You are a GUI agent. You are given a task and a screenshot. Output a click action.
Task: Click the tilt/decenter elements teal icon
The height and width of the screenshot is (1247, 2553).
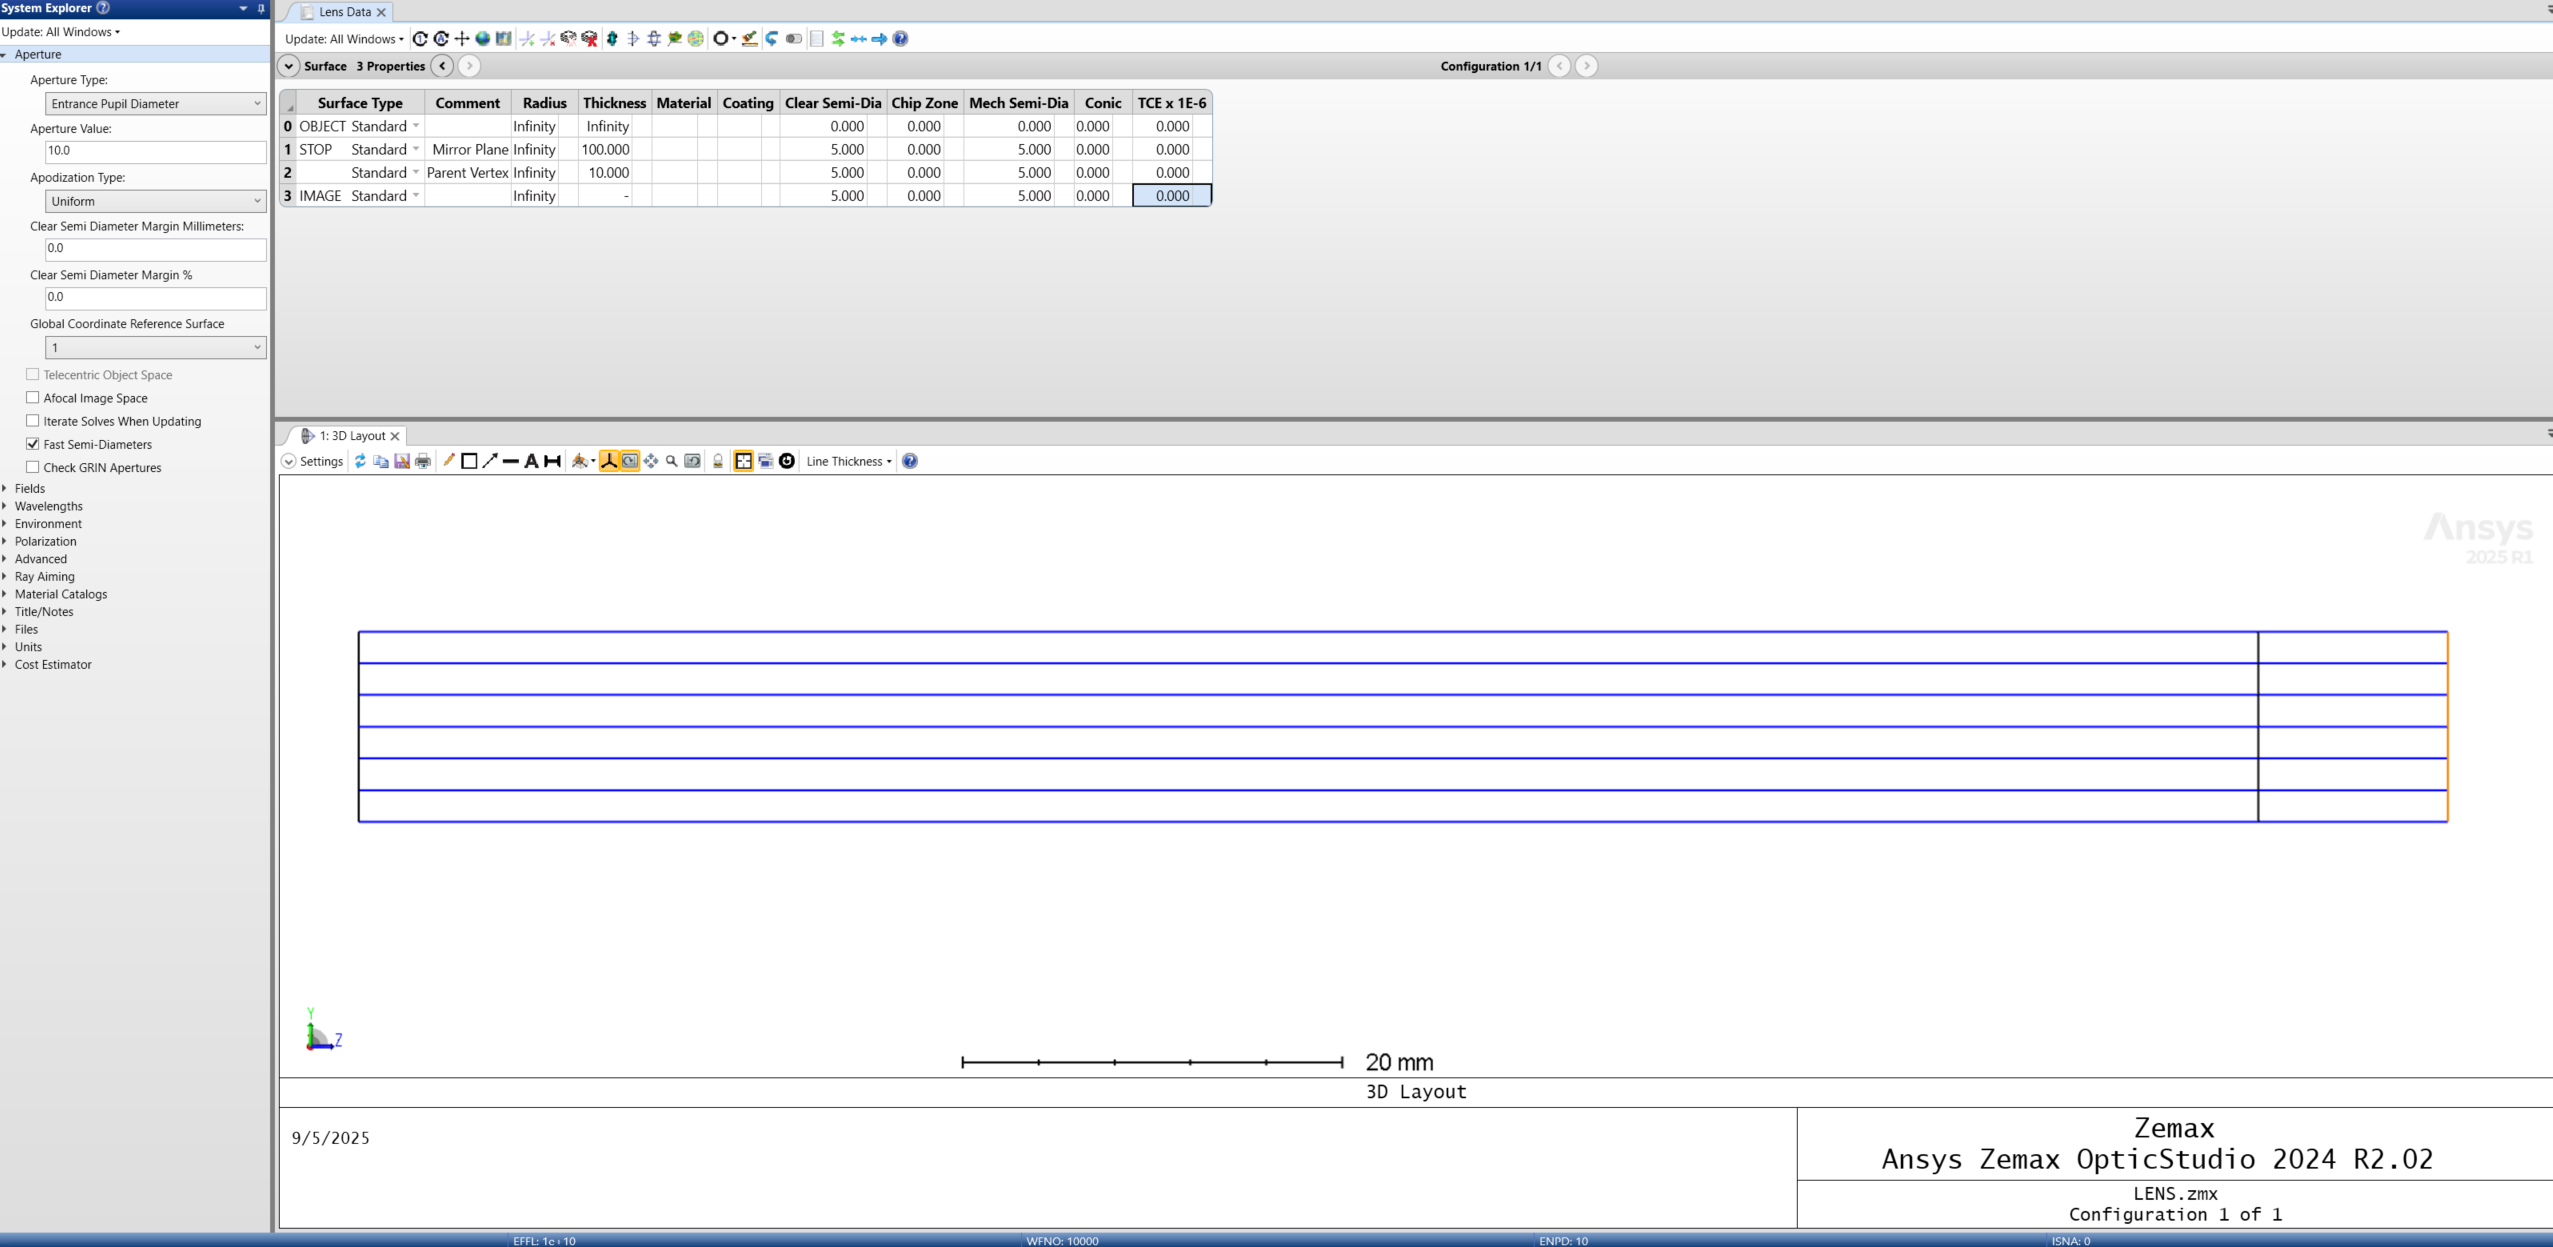612,39
